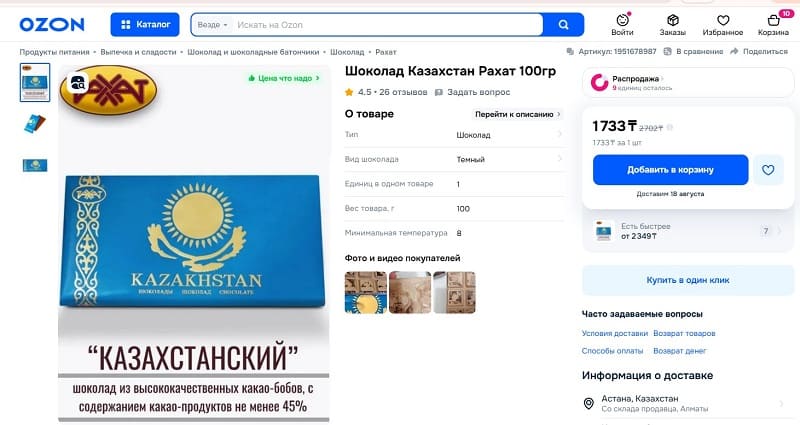Open the first buyer photo thumbnail

click(x=365, y=292)
